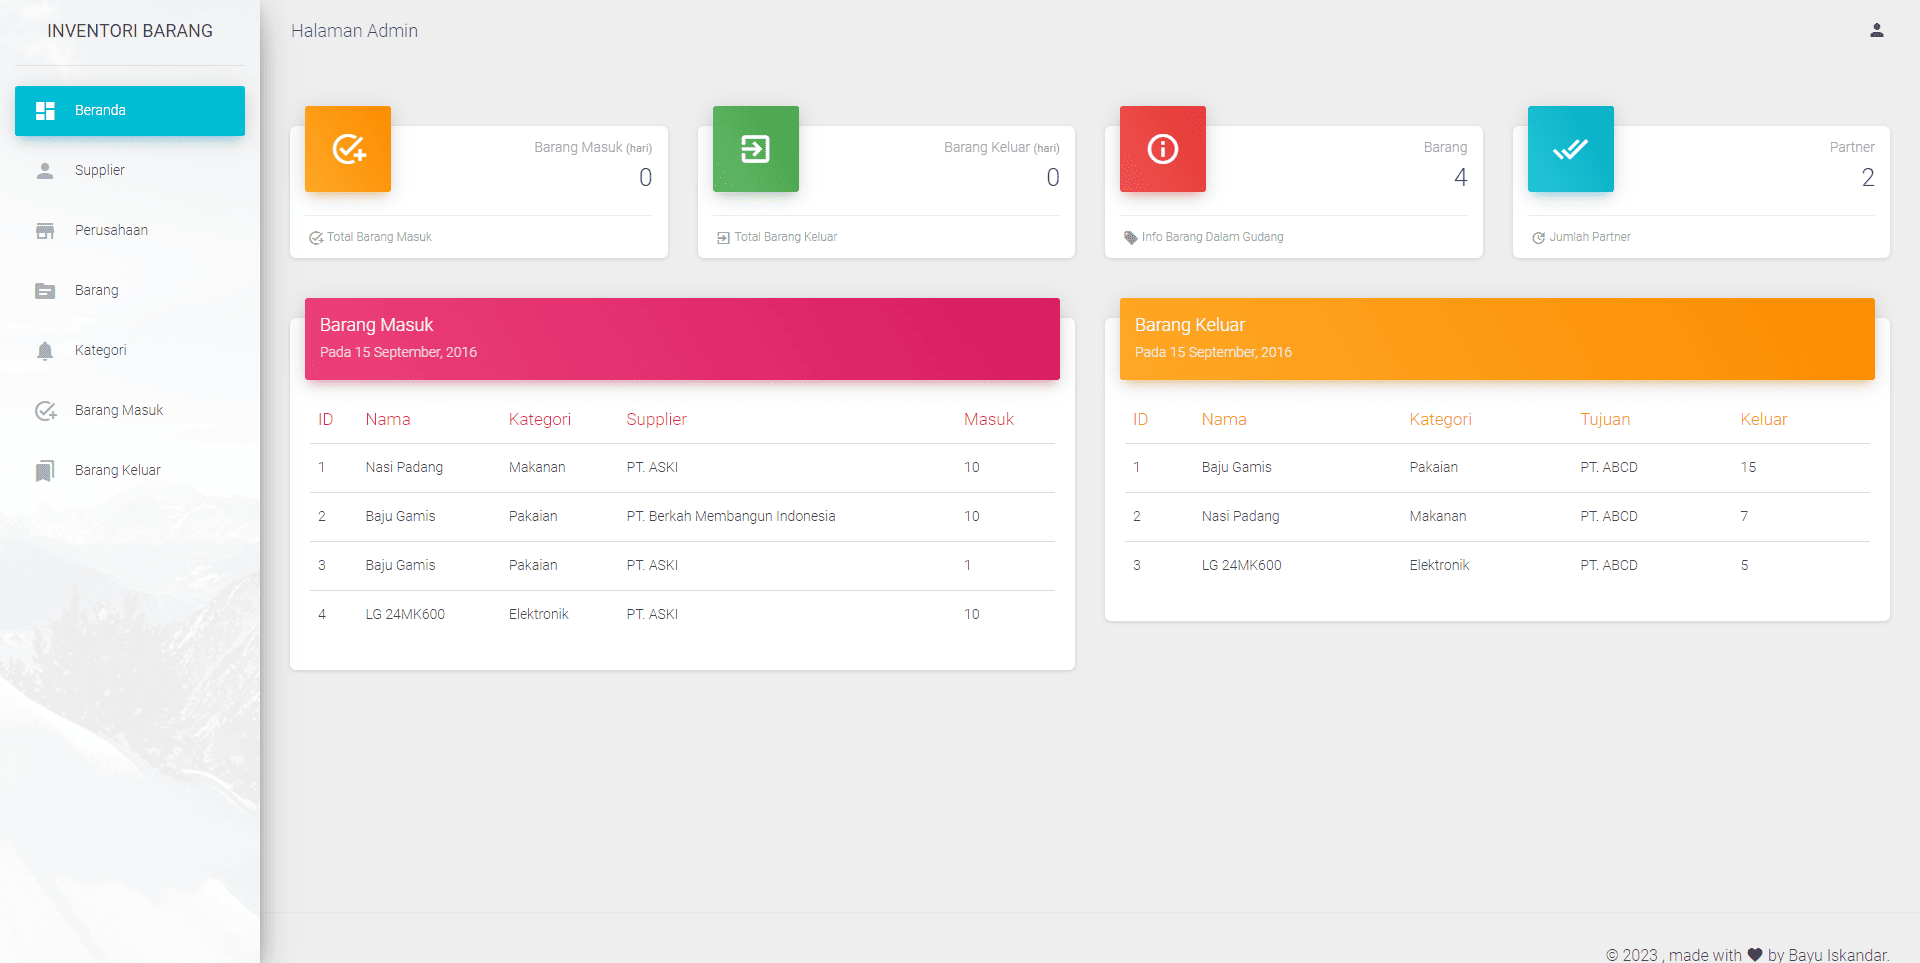Open the user account icon
Screen dimensions: 1920x963
point(1876,31)
